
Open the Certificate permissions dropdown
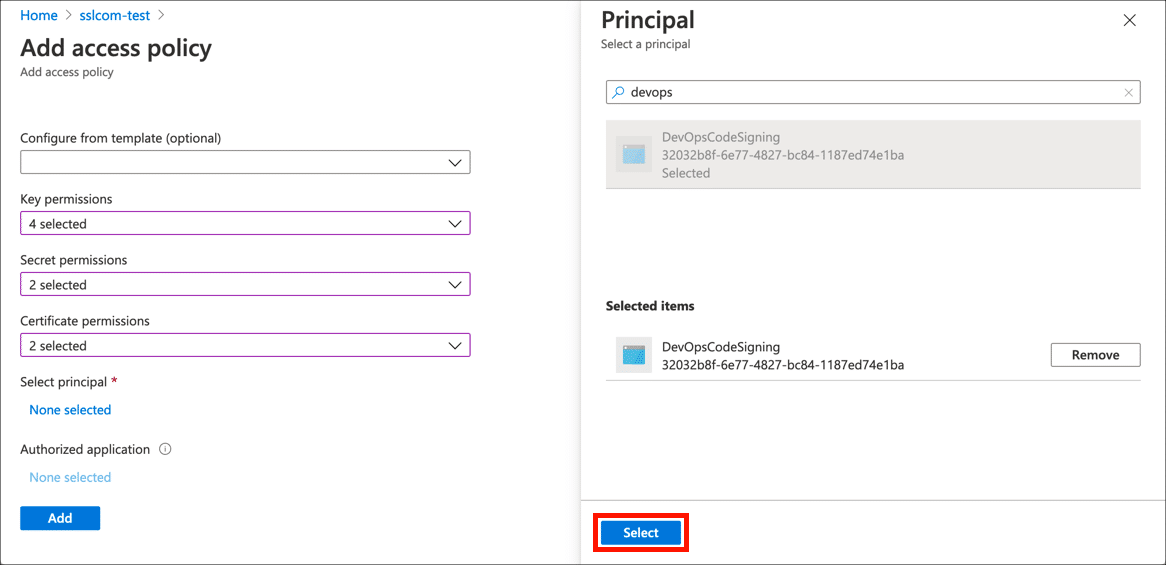tap(245, 346)
